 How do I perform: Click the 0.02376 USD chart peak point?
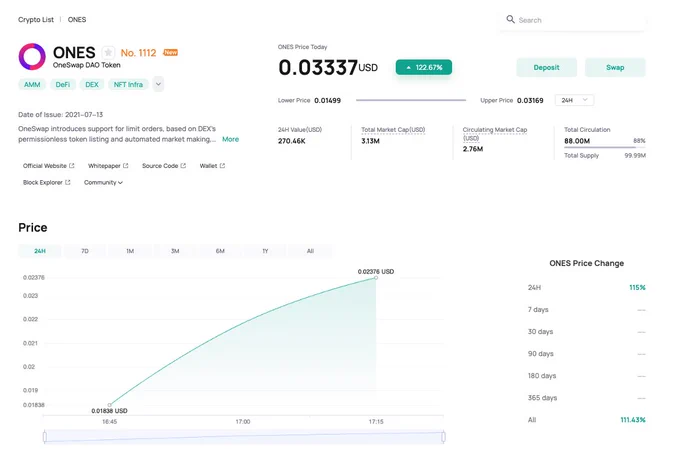[376, 278]
